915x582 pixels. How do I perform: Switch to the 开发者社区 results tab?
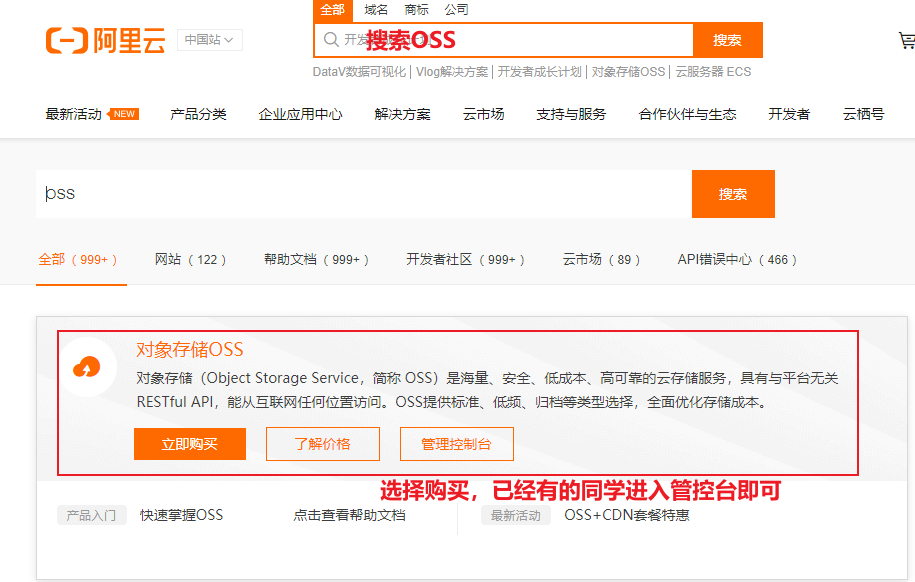[x=466, y=259]
